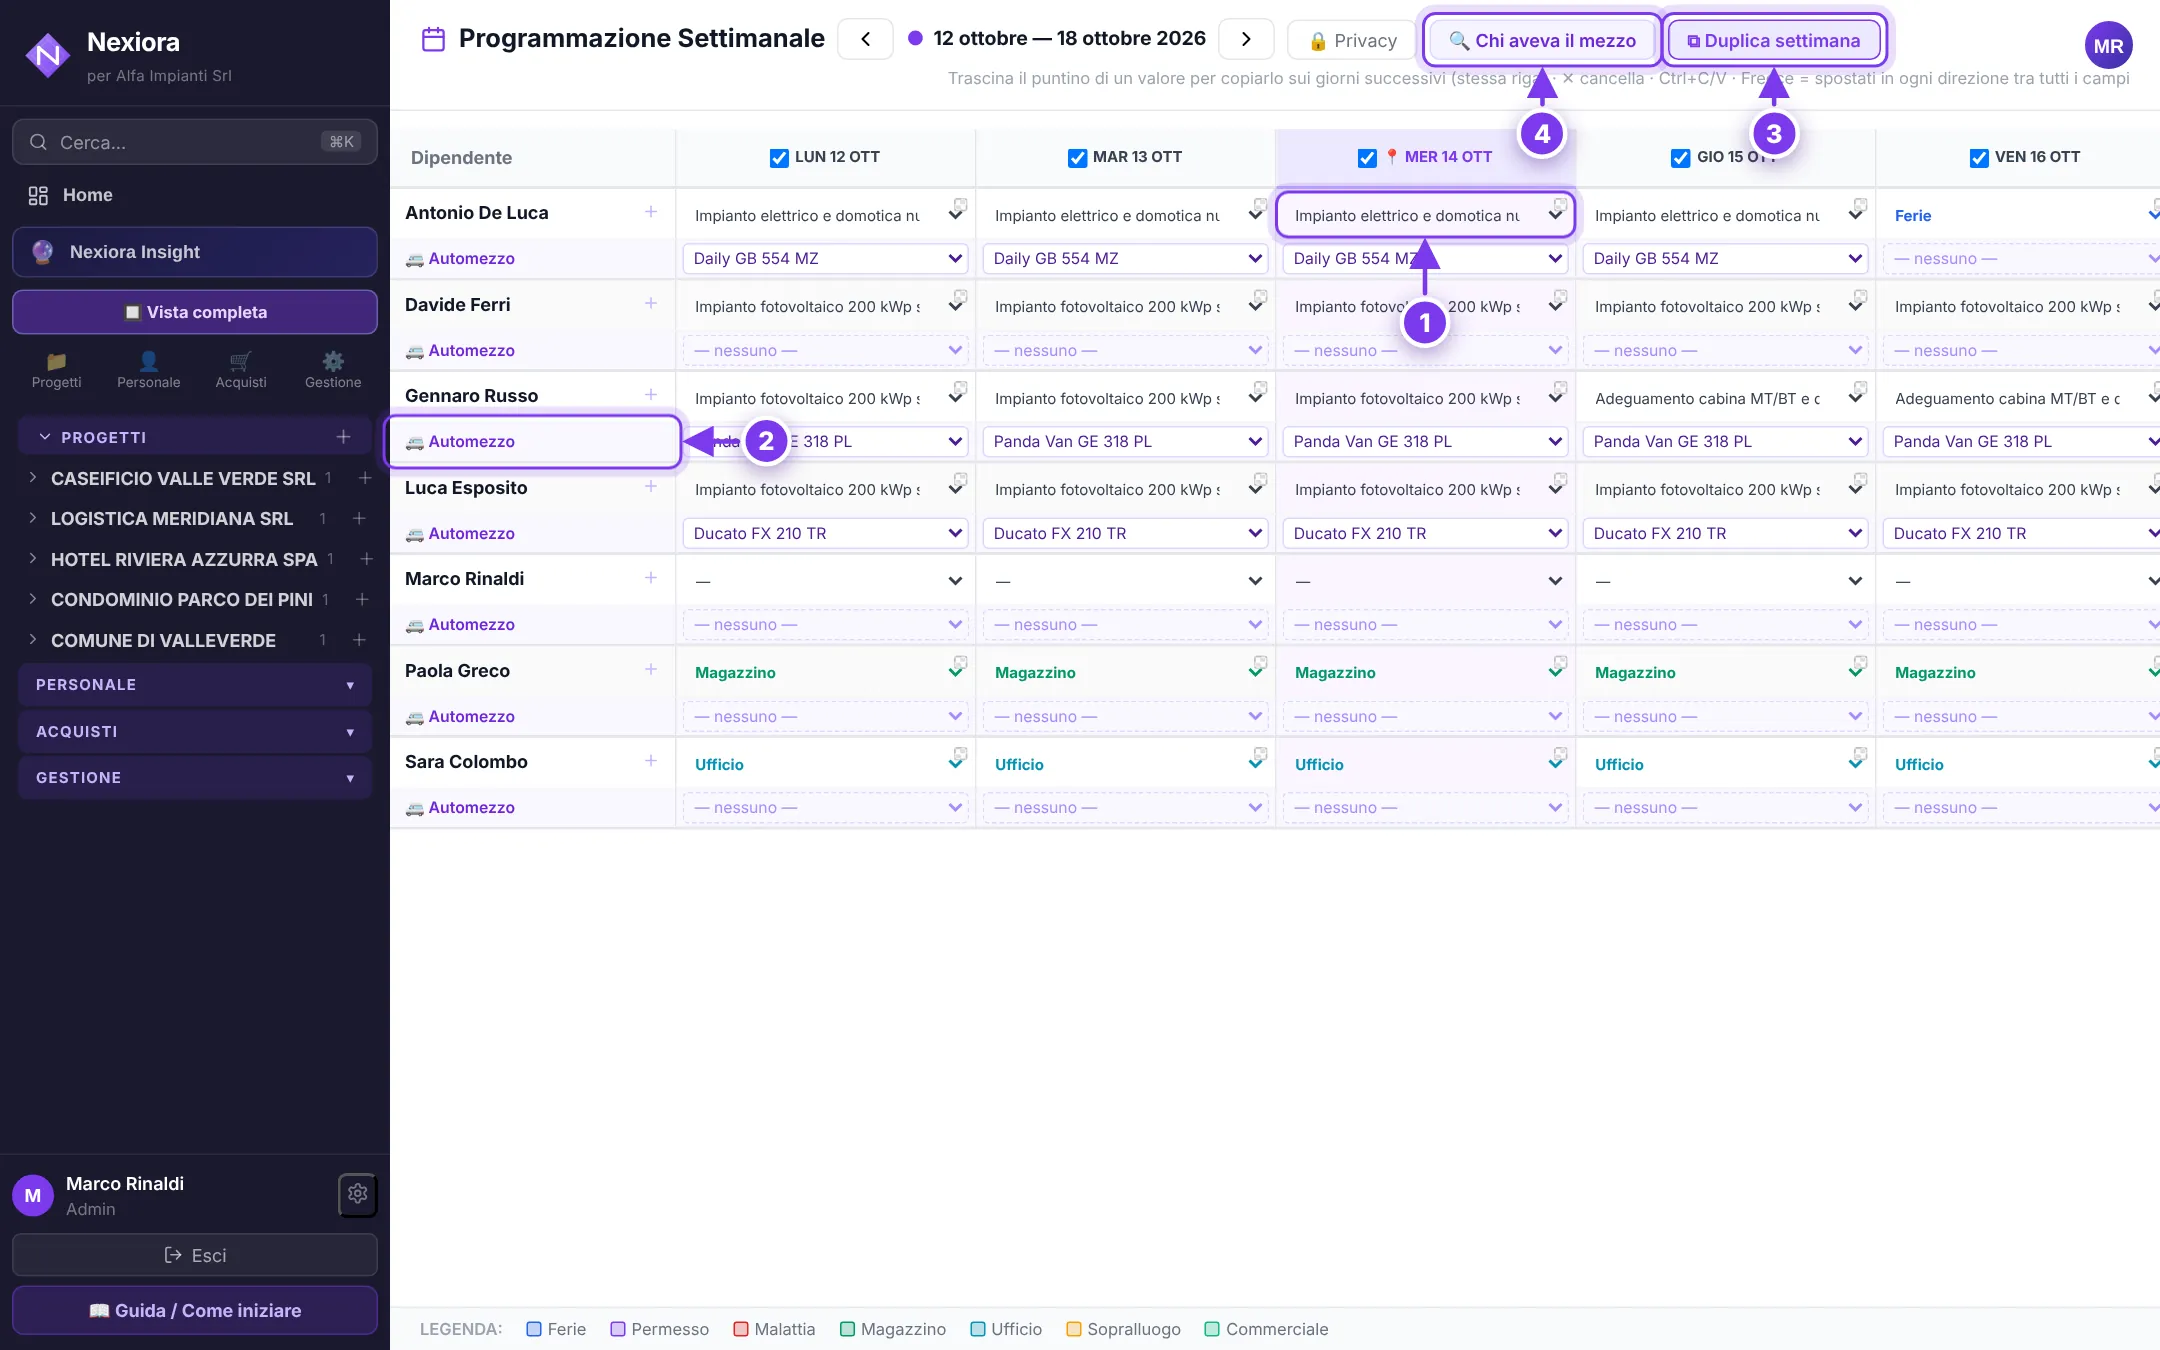
Task: Click the Ferie legend color swatch
Action: pos(534,1329)
